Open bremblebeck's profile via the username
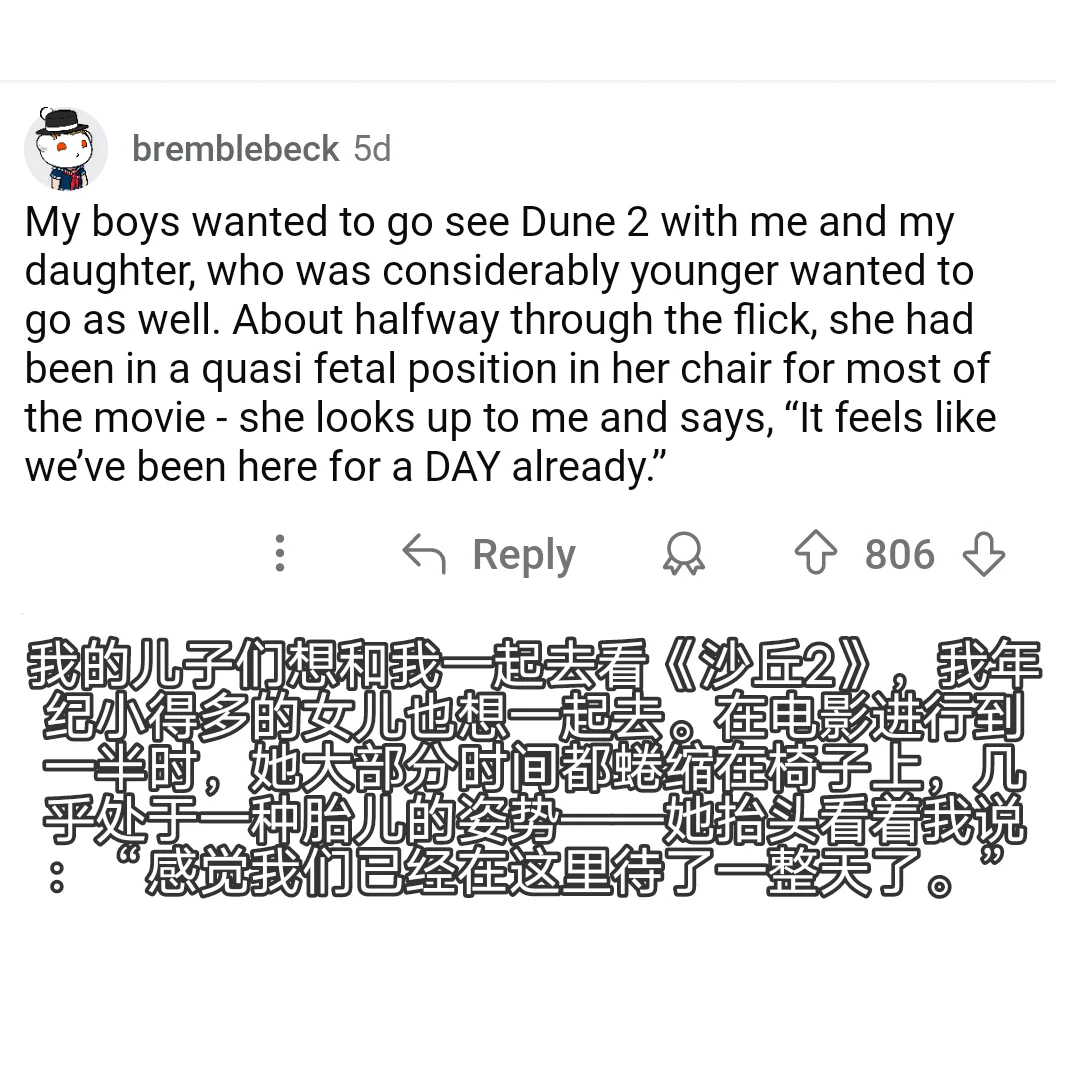 (236, 149)
